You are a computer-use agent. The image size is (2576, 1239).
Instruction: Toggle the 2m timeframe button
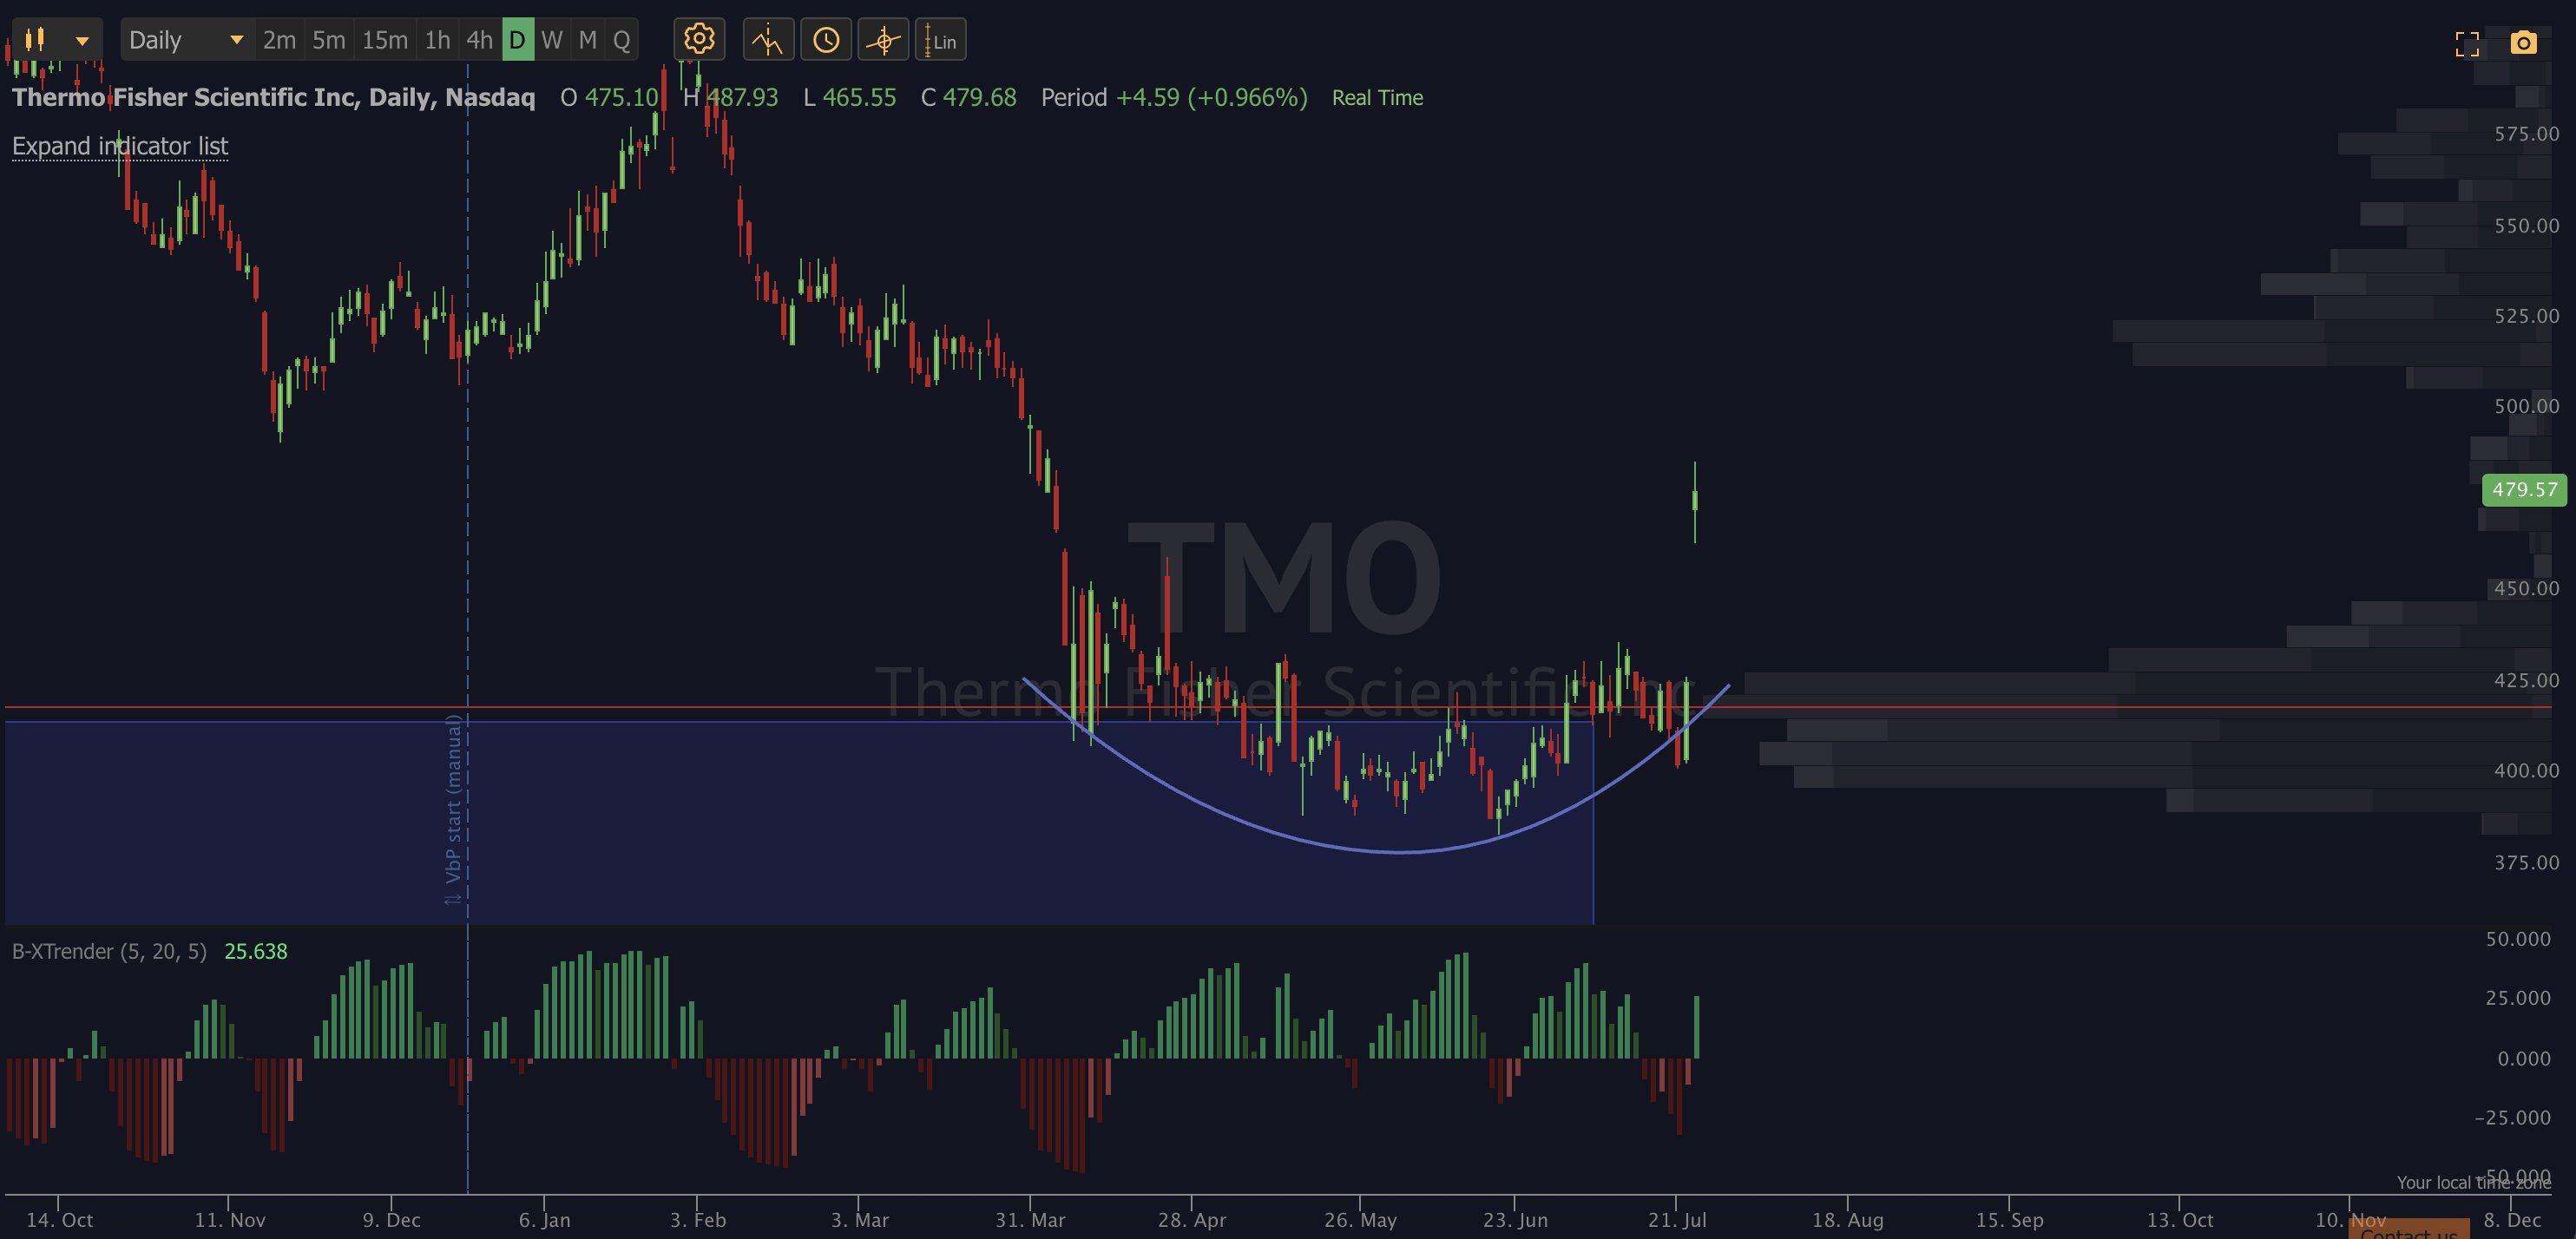[279, 40]
